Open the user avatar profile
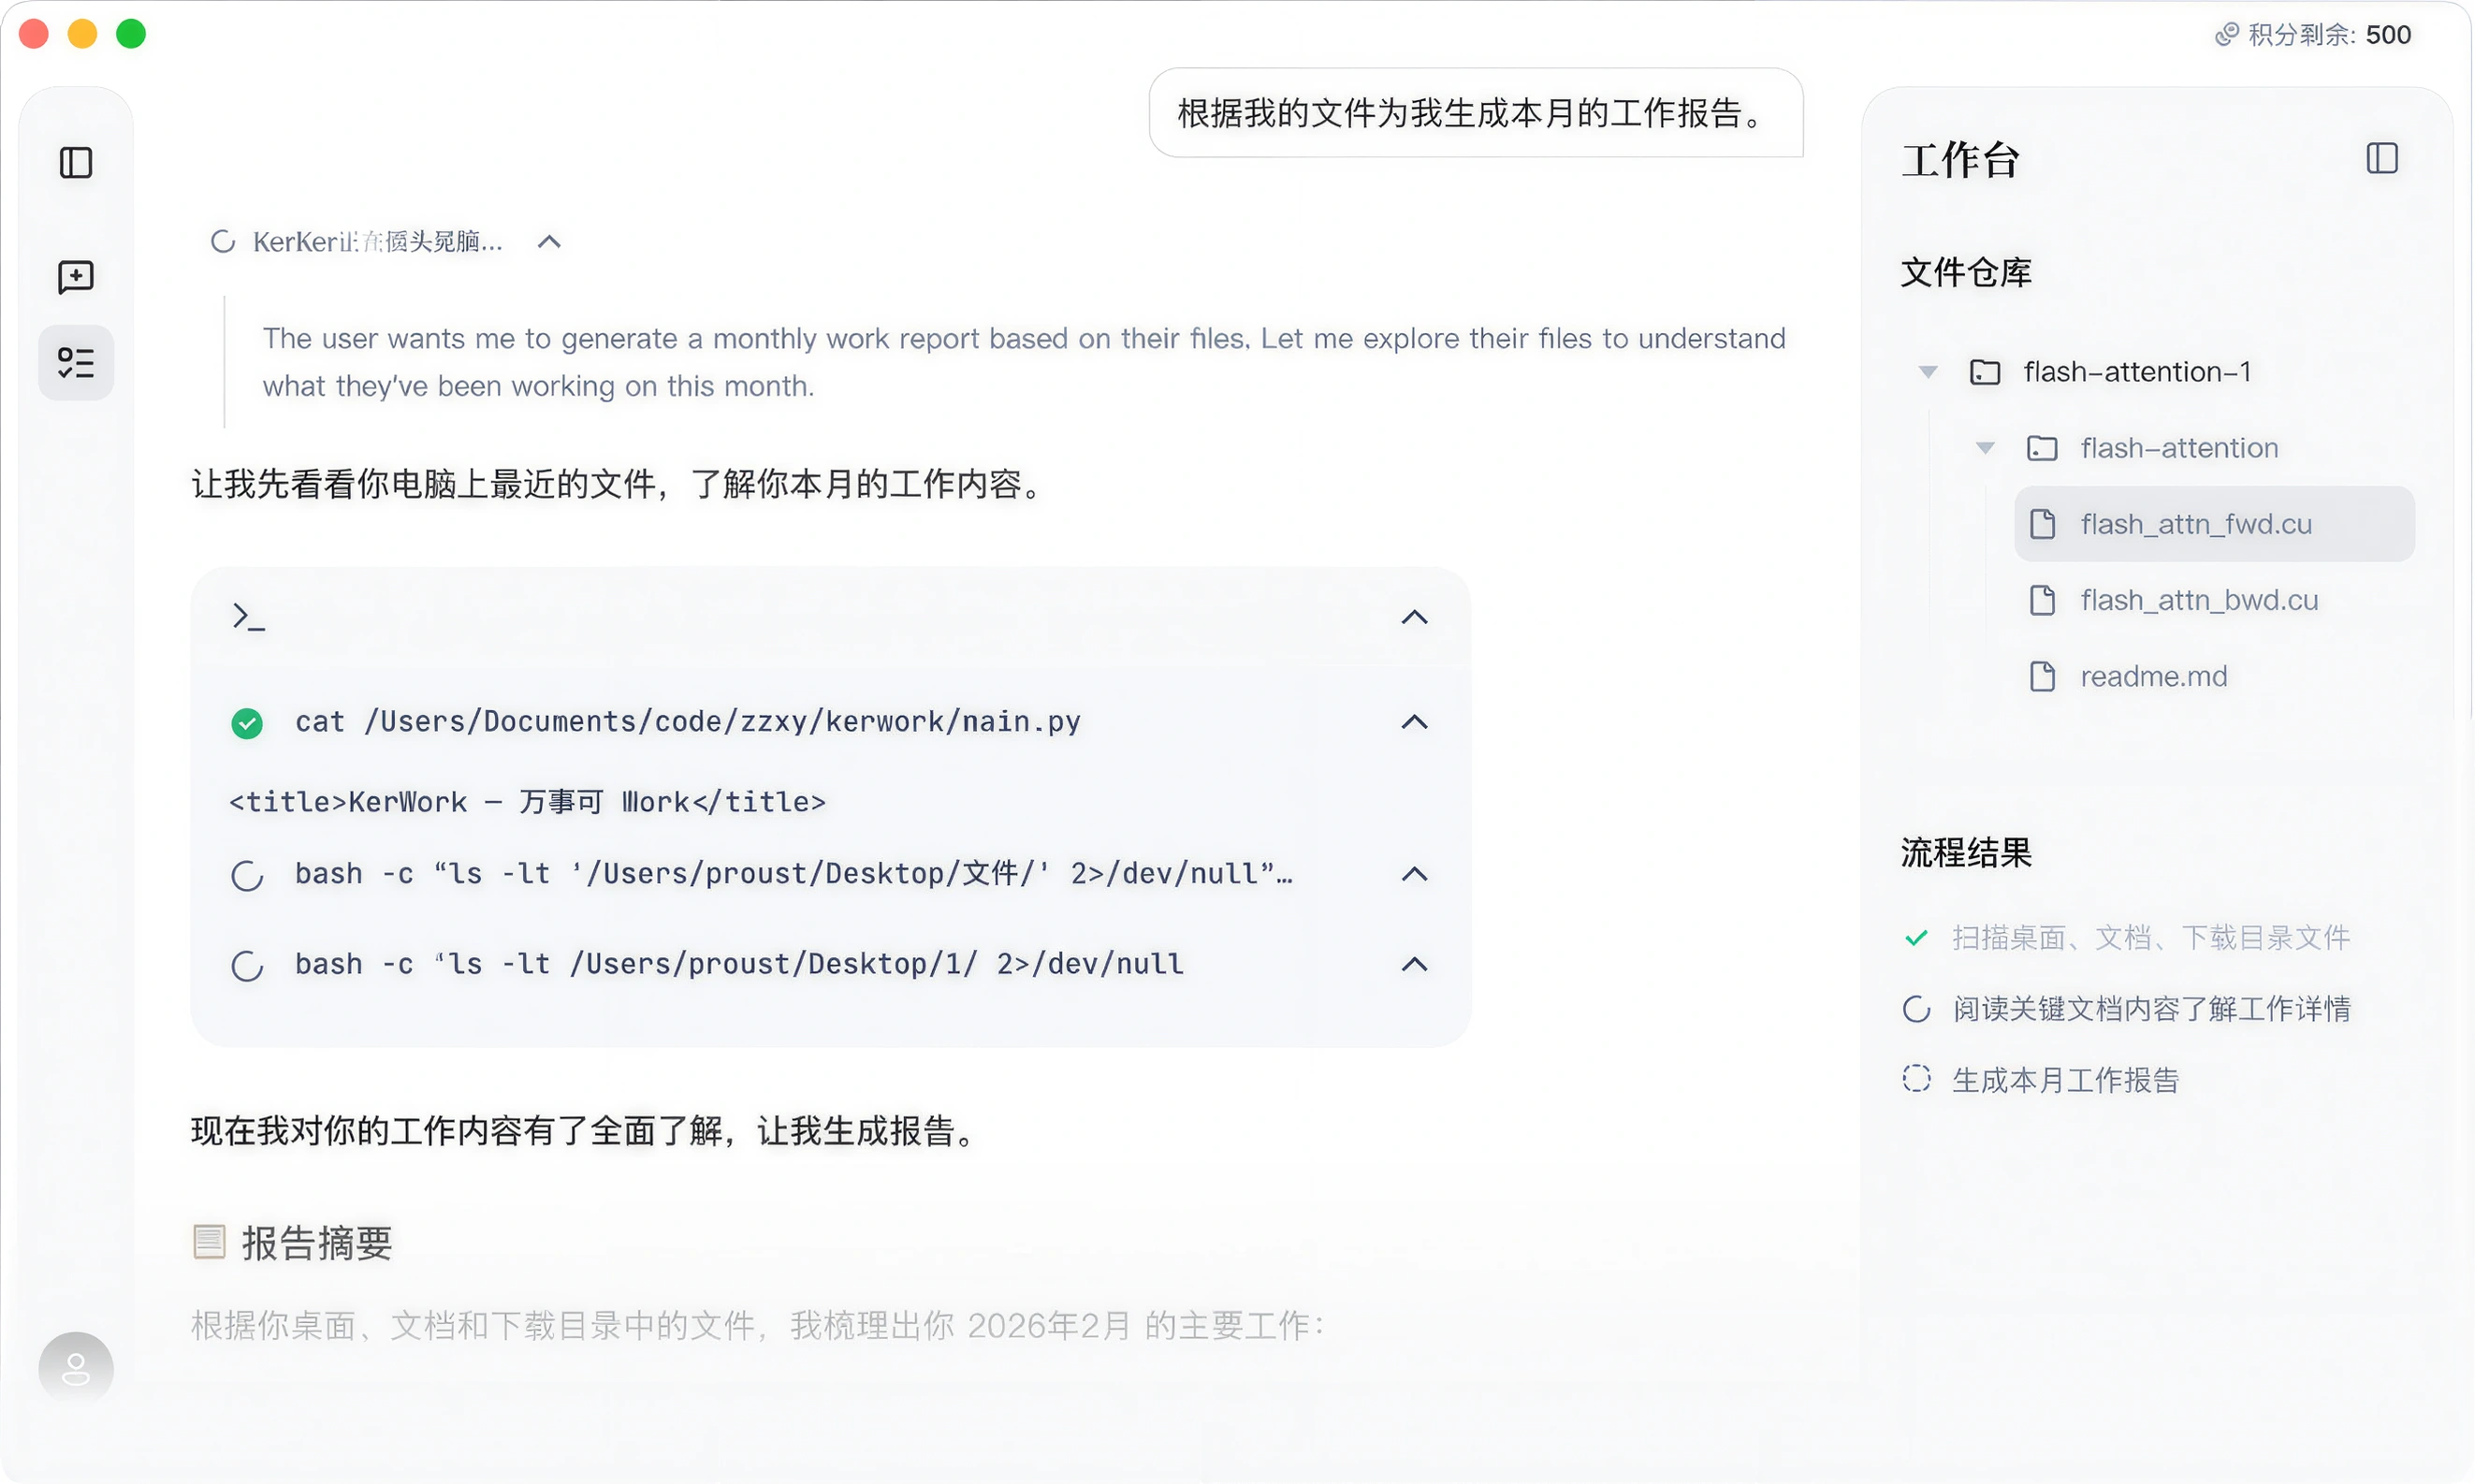This screenshot has height=1484, width=2475. click(76, 1368)
